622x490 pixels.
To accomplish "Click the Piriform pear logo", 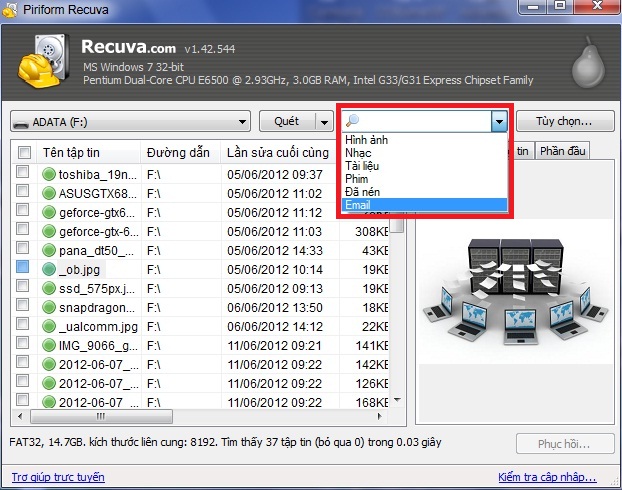I will point(588,63).
